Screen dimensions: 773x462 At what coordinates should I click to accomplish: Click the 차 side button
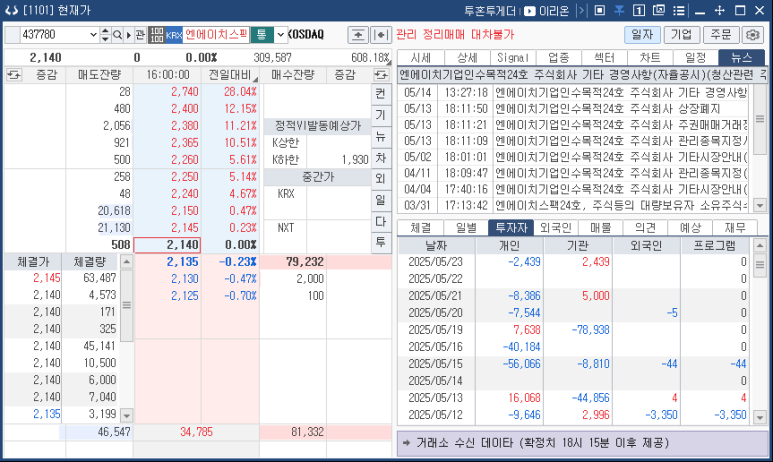pos(381,158)
